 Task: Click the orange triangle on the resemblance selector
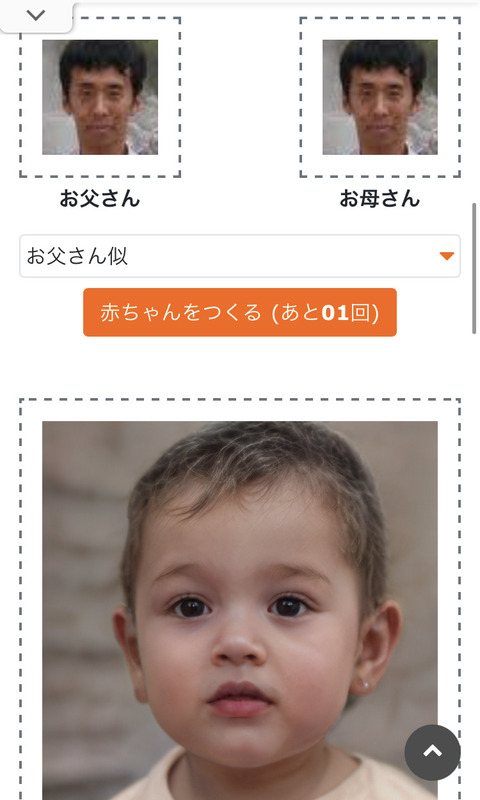click(x=447, y=256)
